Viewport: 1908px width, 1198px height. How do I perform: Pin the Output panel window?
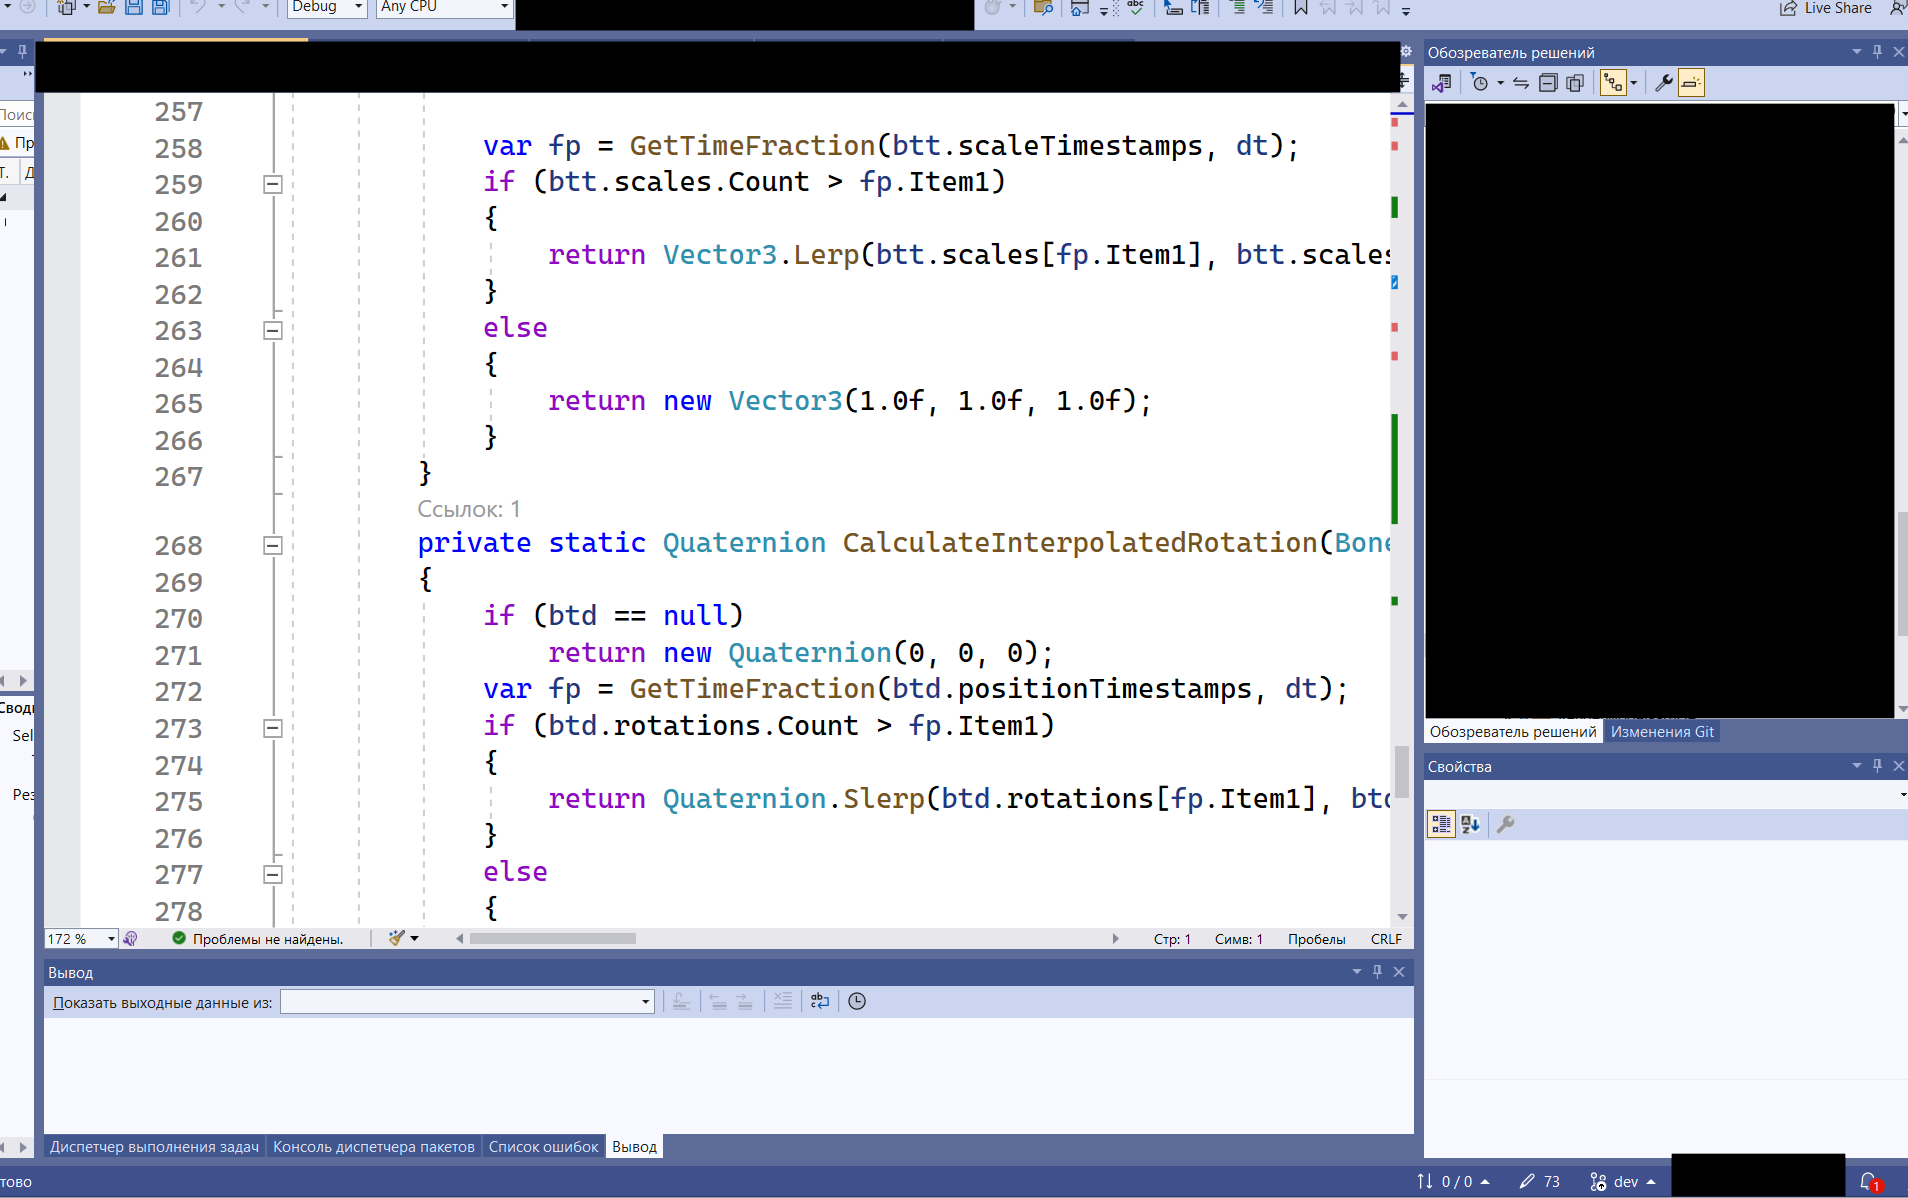click(x=1377, y=972)
